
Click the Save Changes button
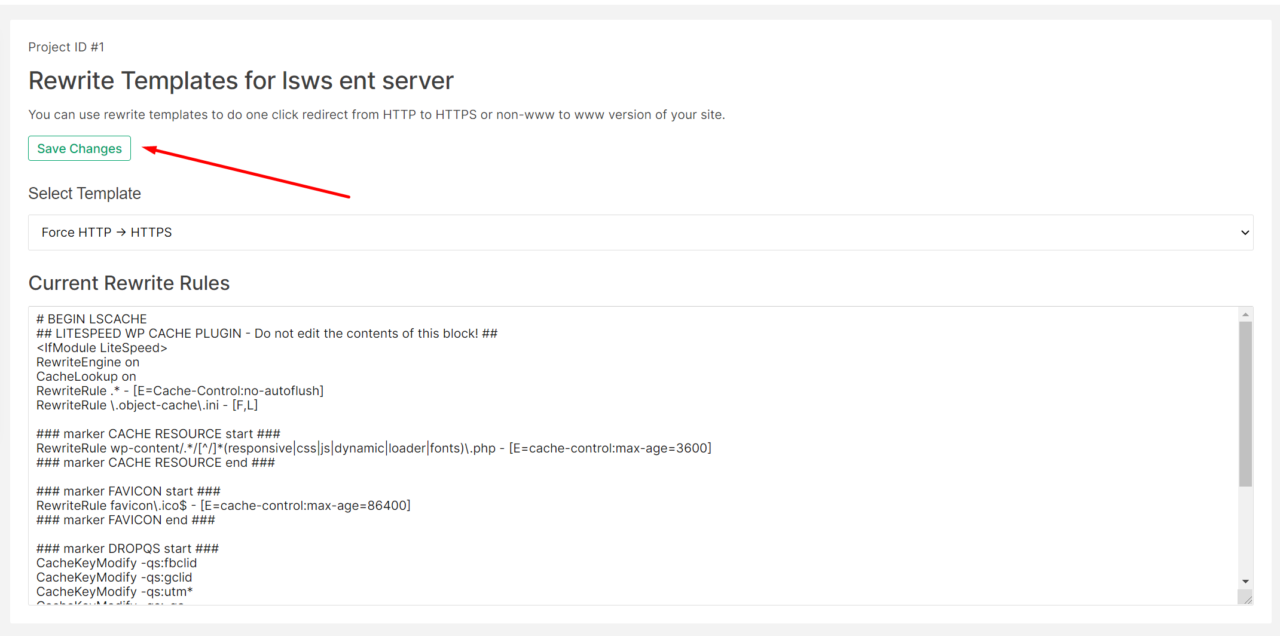click(79, 148)
